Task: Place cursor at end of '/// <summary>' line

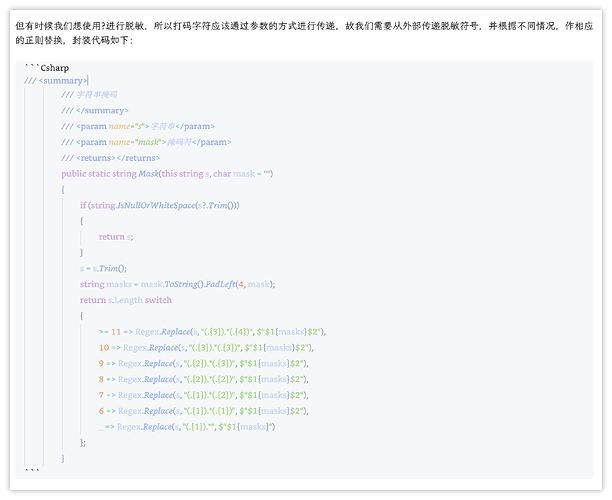Action: [x=88, y=81]
